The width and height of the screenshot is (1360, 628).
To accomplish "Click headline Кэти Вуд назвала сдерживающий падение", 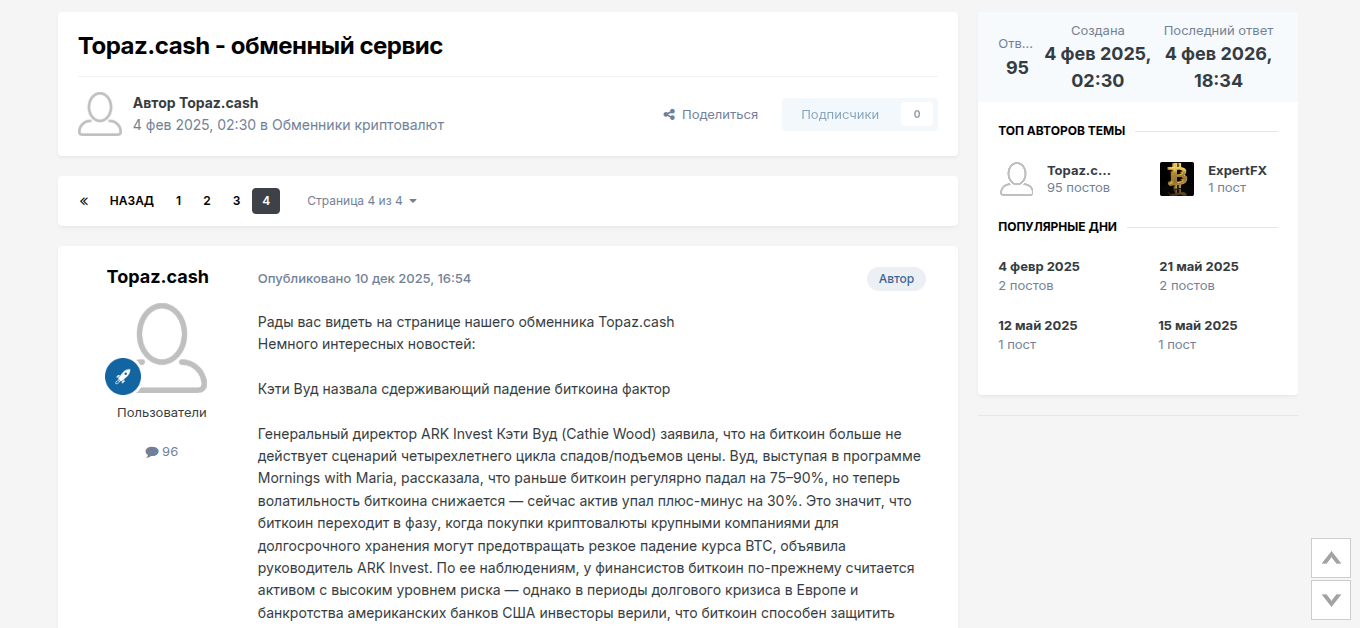I will 464,389.
